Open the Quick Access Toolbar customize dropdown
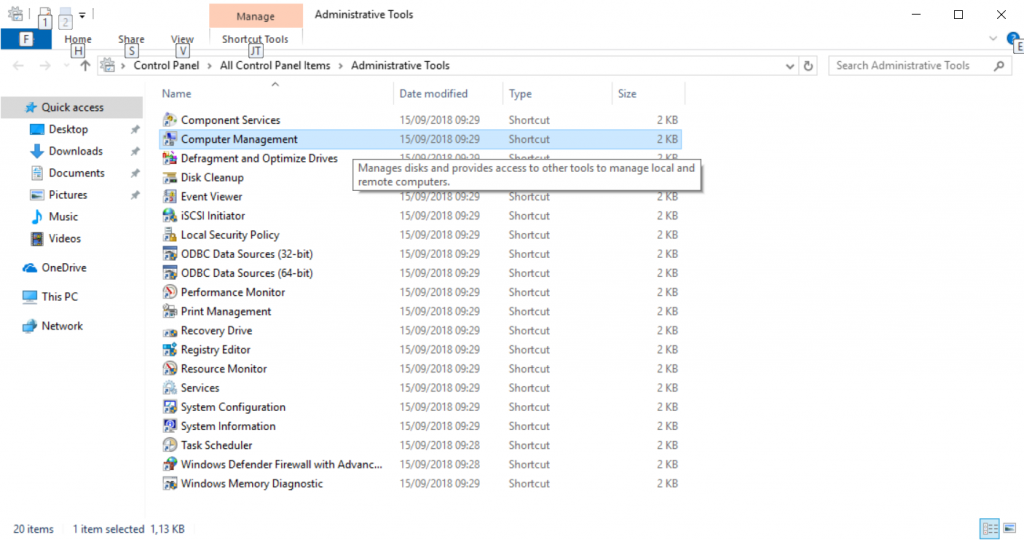Image resolution: width=1024 pixels, height=540 pixels. (x=82, y=14)
